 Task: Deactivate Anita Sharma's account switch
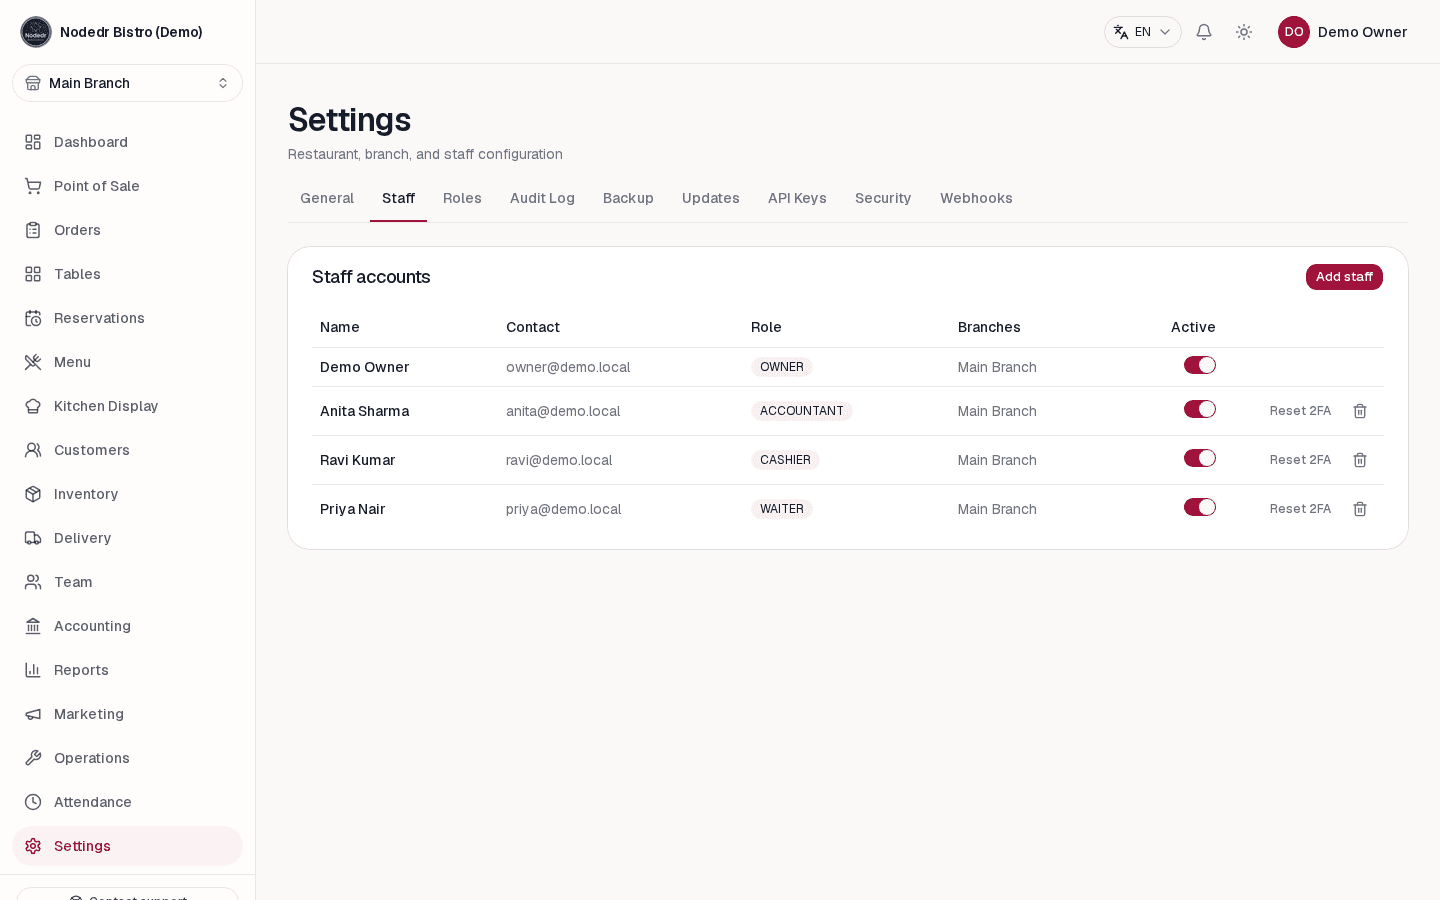click(1200, 409)
